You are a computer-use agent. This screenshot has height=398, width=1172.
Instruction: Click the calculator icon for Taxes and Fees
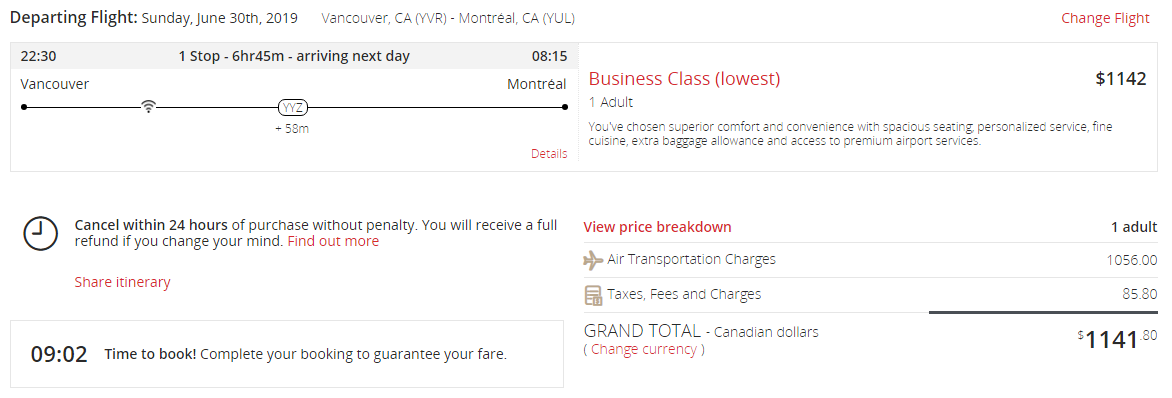593,296
